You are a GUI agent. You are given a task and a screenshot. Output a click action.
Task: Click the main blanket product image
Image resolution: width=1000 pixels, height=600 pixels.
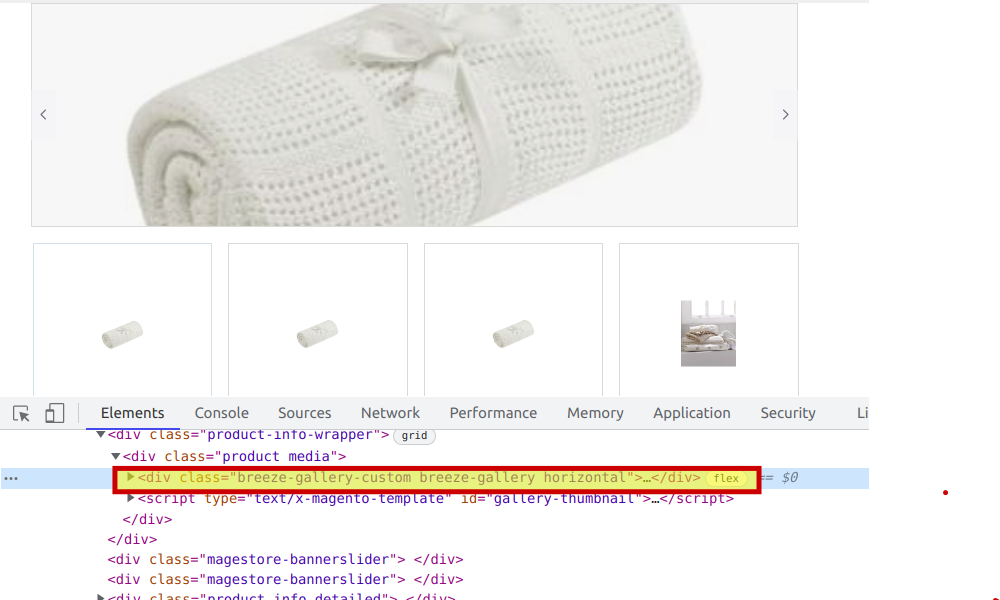click(x=415, y=115)
